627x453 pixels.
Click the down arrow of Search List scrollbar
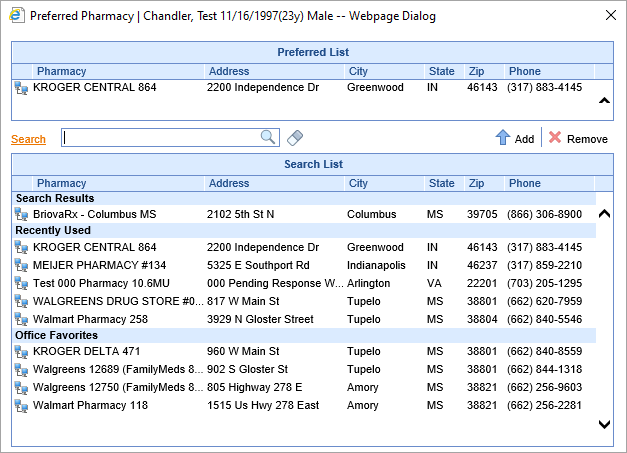(x=604, y=424)
